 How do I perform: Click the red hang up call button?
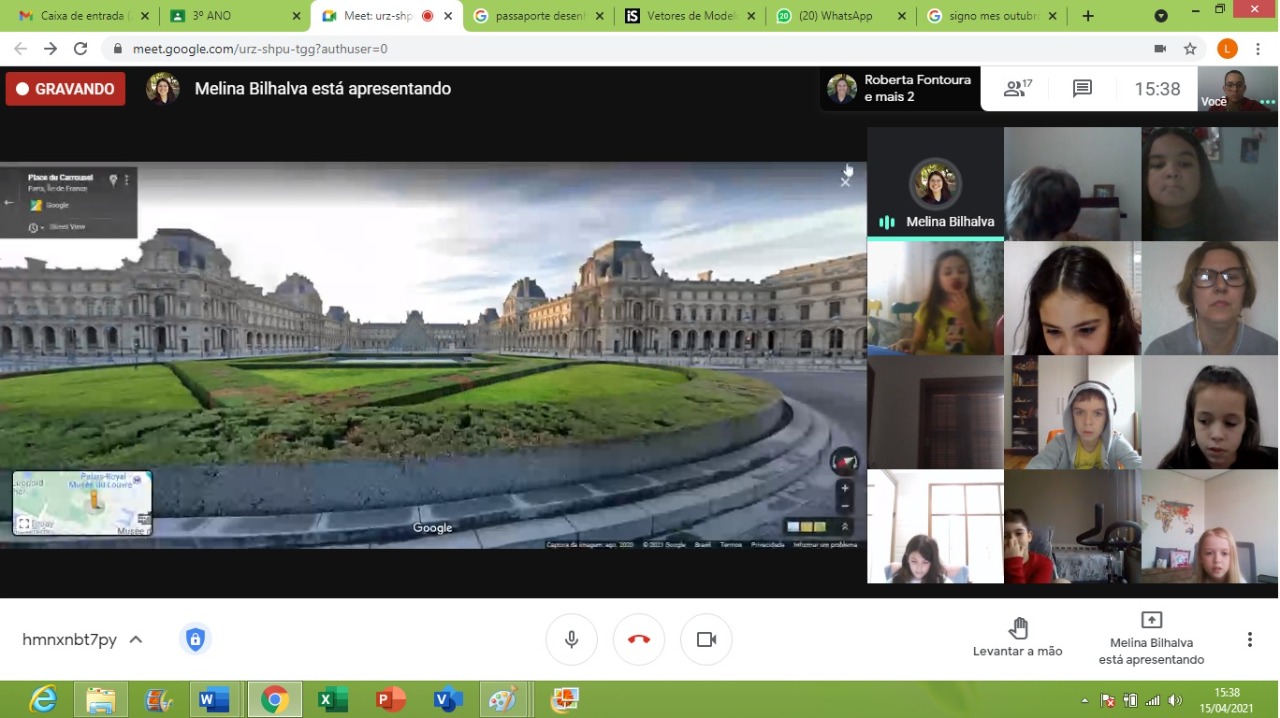coord(639,639)
